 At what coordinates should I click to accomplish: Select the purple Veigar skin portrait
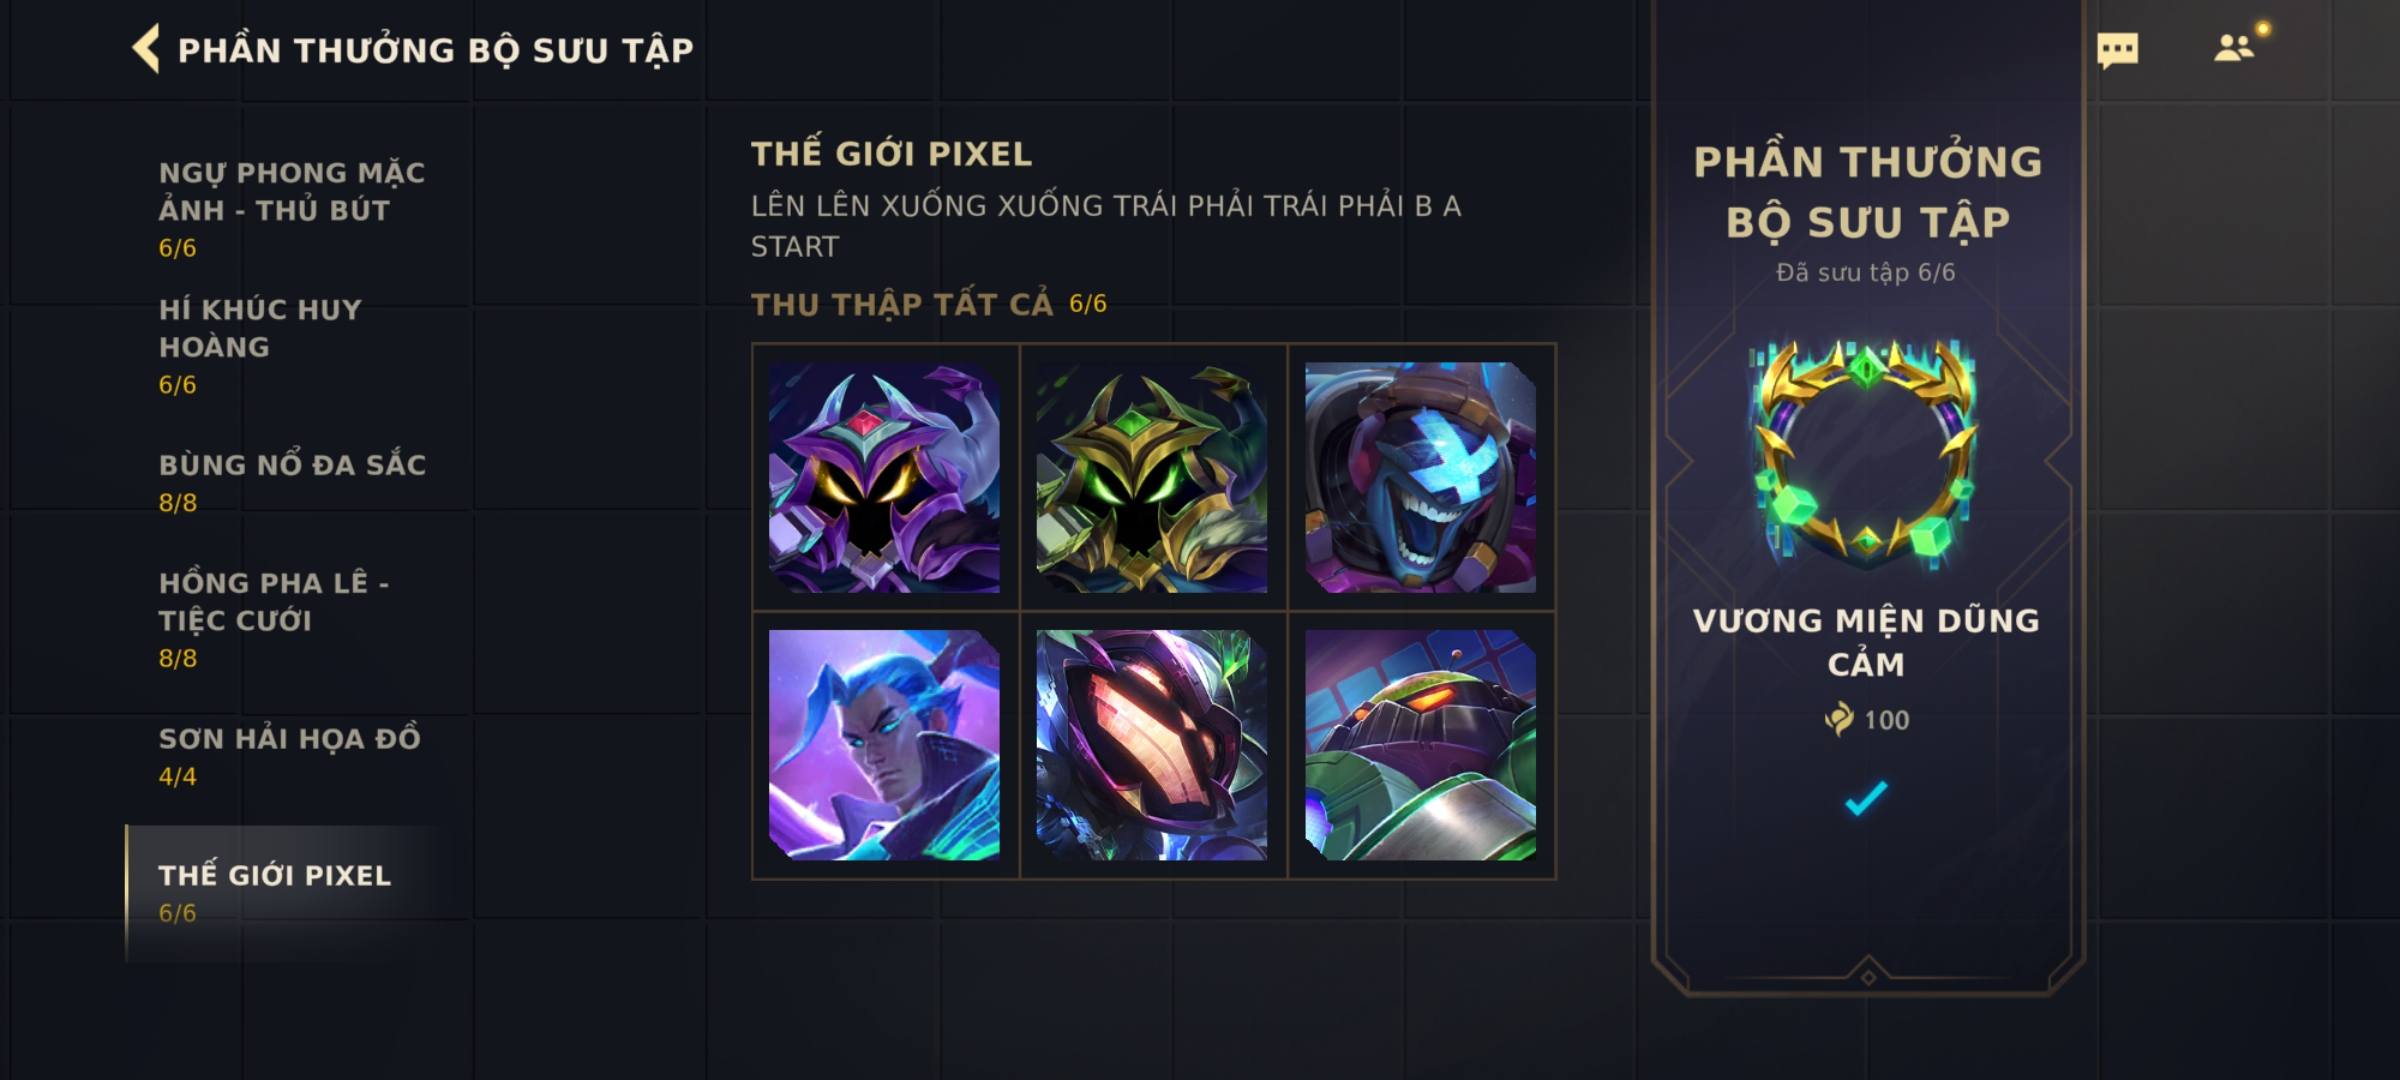(884, 477)
